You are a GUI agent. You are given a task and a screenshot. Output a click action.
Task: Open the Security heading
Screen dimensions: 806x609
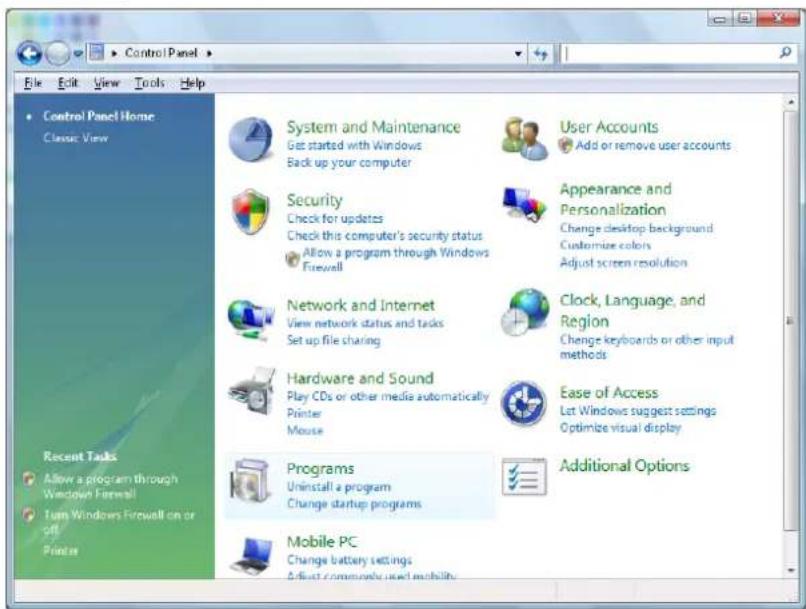tap(314, 200)
